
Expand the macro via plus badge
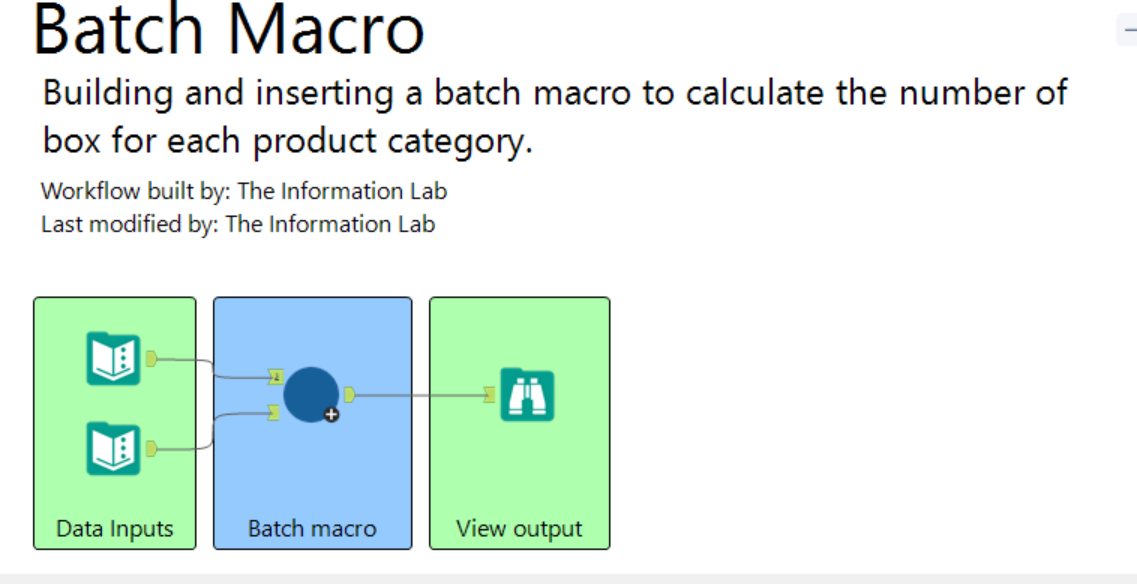pyautogui.click(x=331, y=415)
